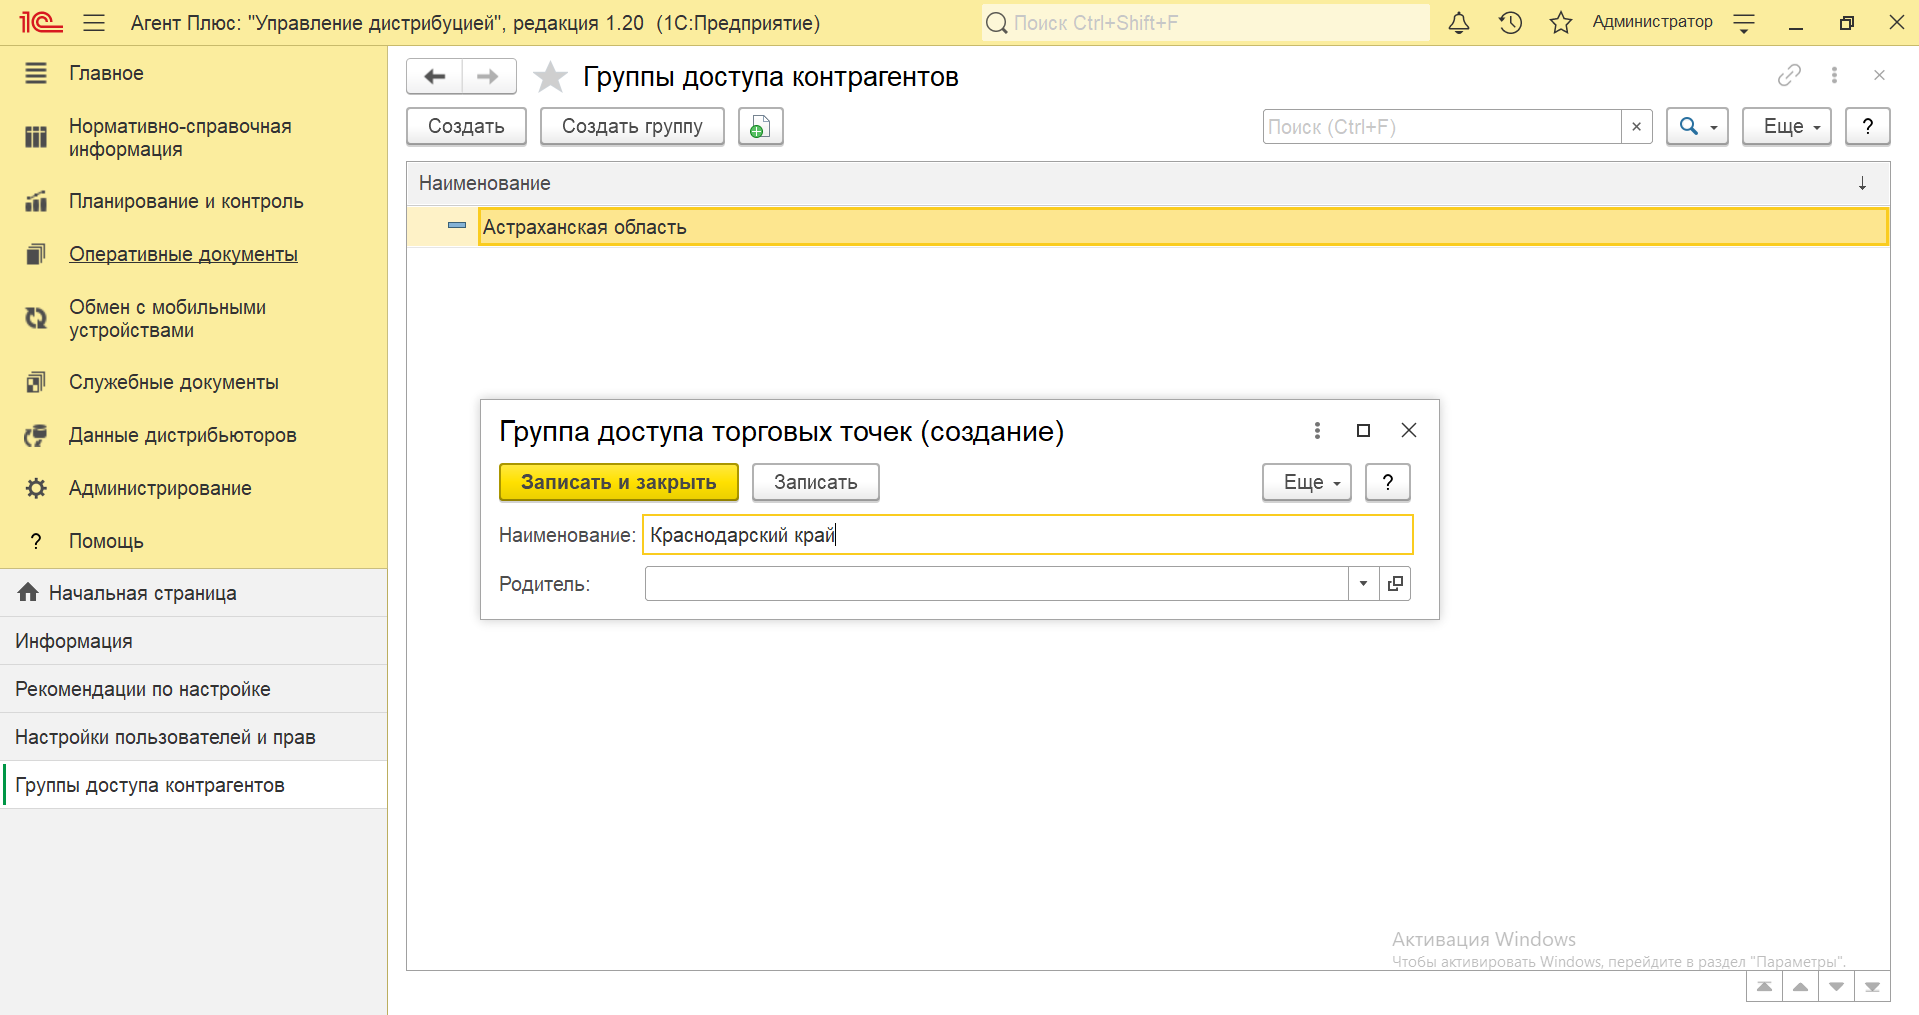
Task: Expand the search magnifier dropdown
Action: click(x=1697, y=127)
